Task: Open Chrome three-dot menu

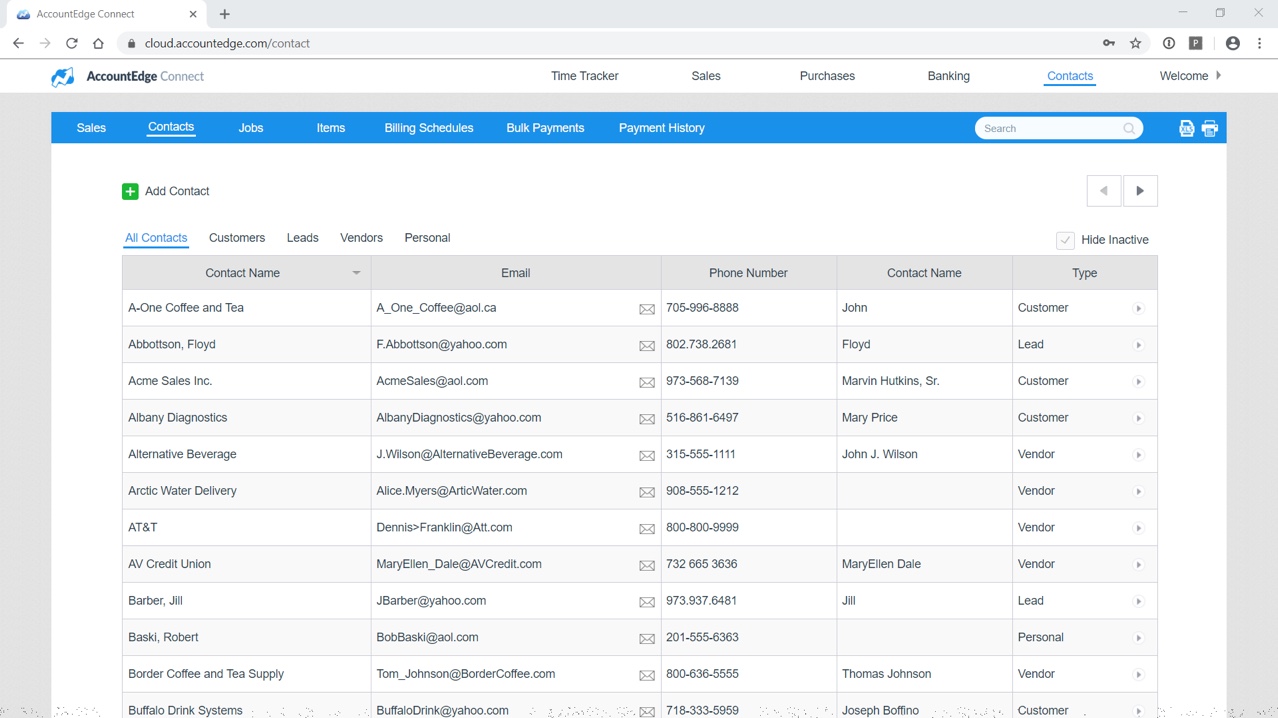Action: 1260,43
